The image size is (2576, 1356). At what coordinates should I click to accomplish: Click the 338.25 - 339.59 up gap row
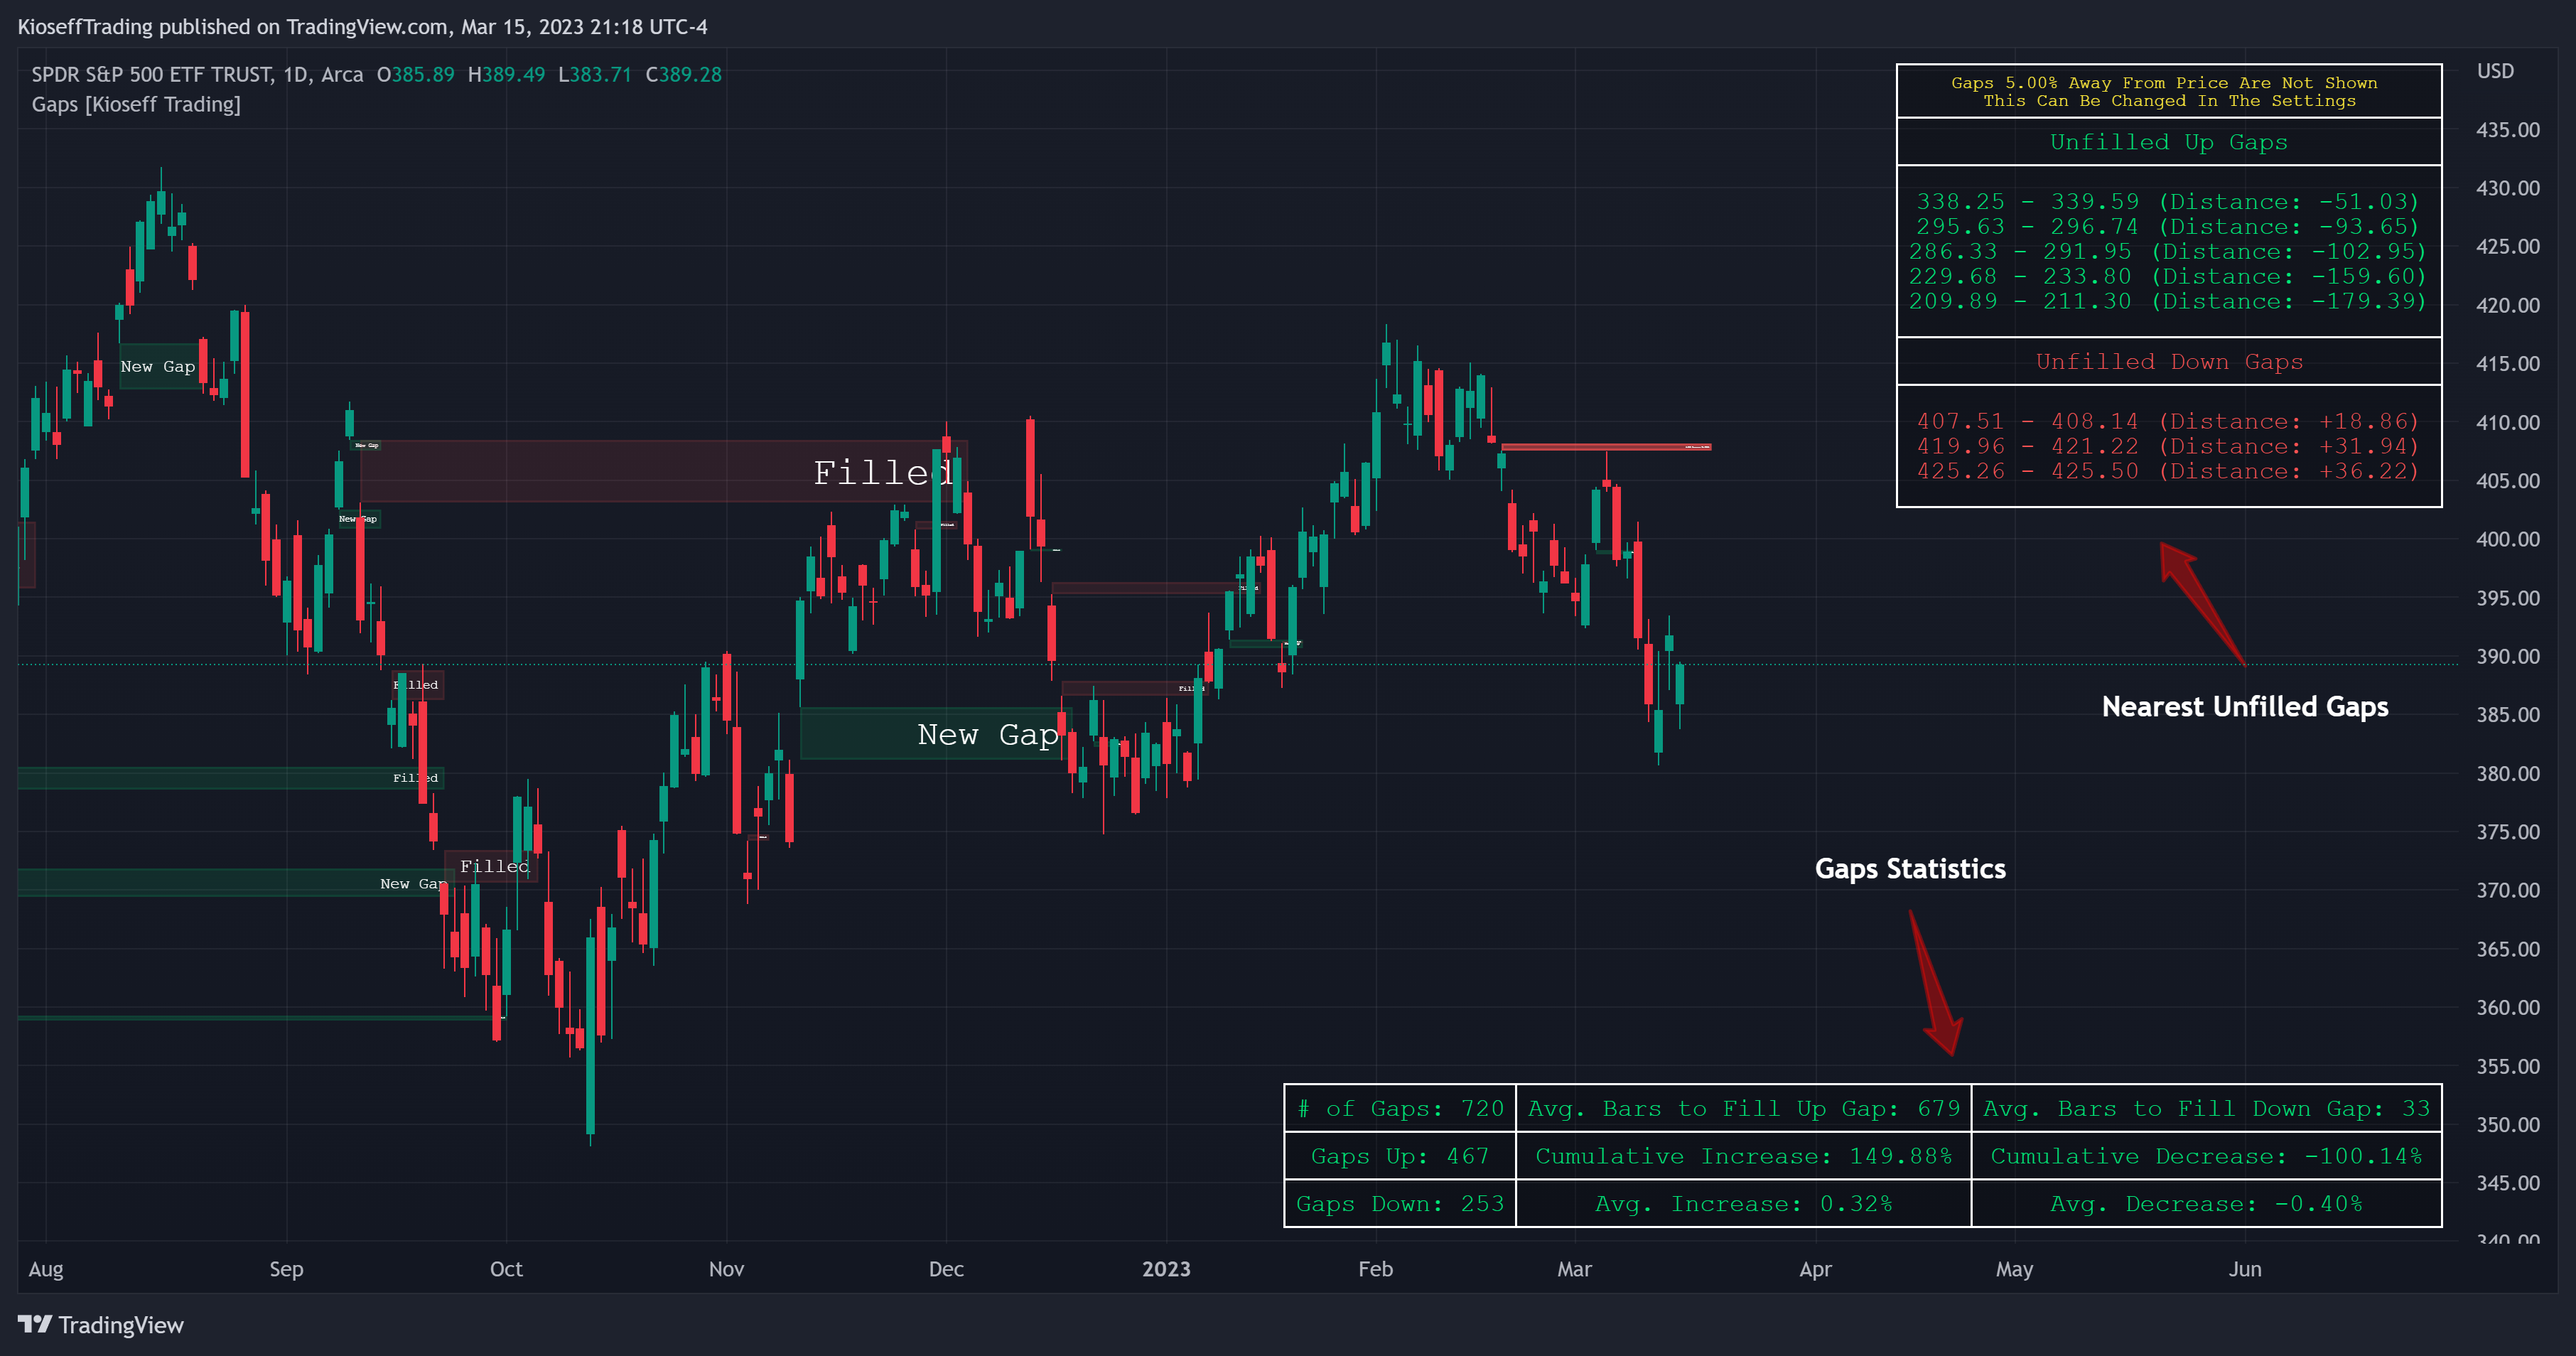tap(2167, 202)
